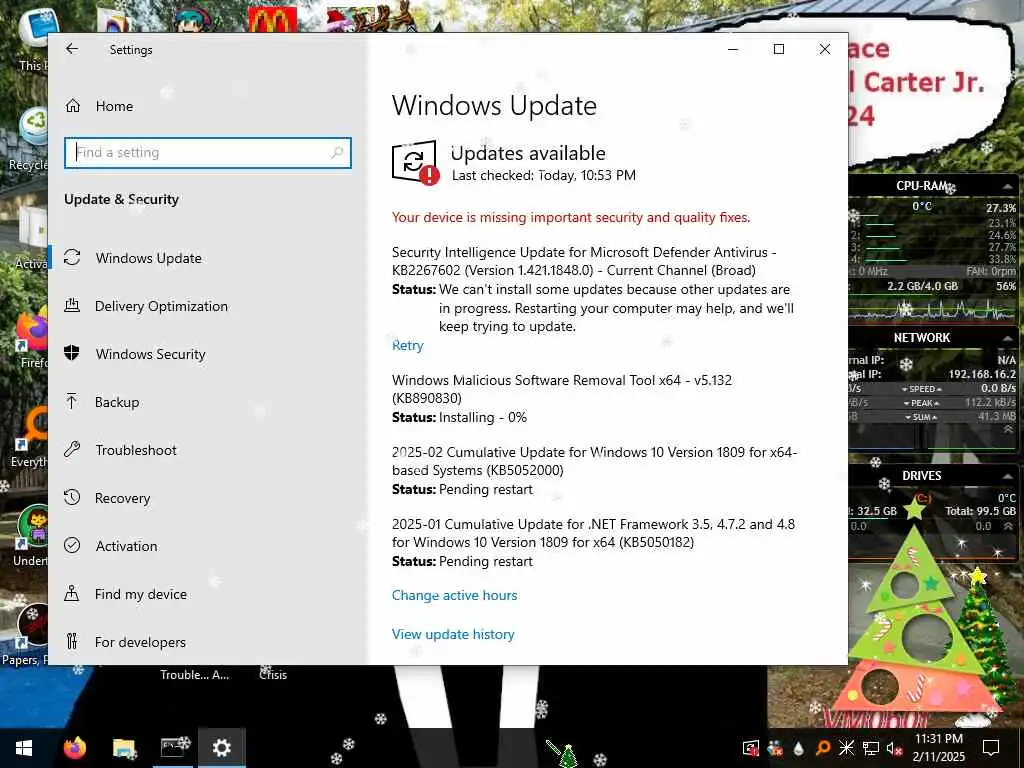
Task: Click the missing security fixes red warning
Action: point(571,217)
